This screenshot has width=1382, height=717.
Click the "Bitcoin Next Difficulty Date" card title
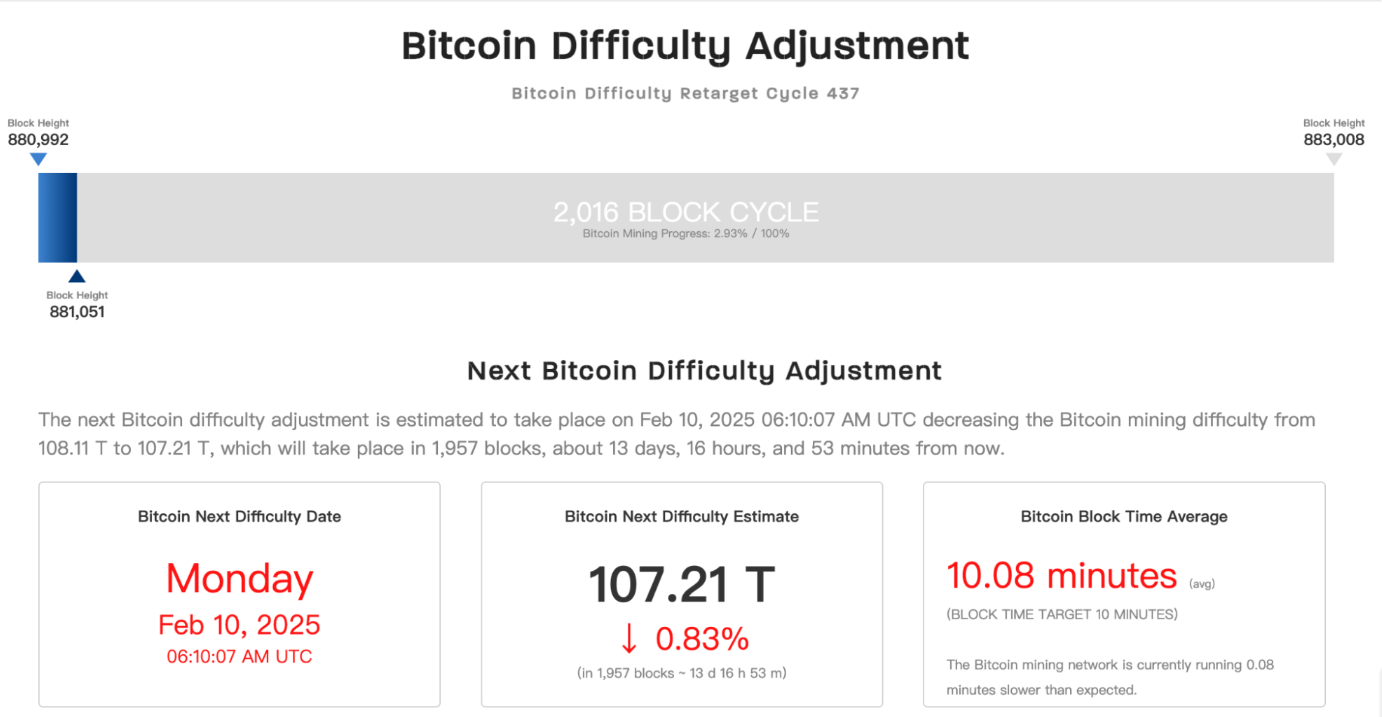point(239,517)
